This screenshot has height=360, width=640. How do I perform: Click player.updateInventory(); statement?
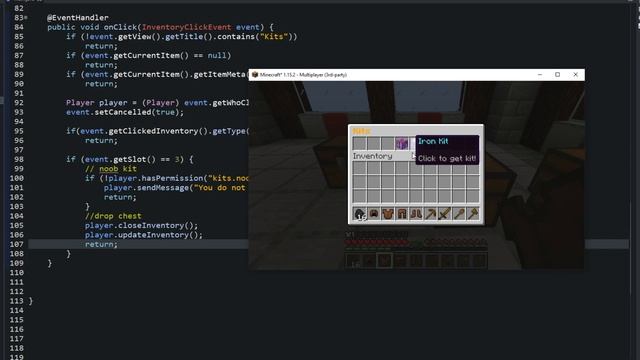click(144, 235)
